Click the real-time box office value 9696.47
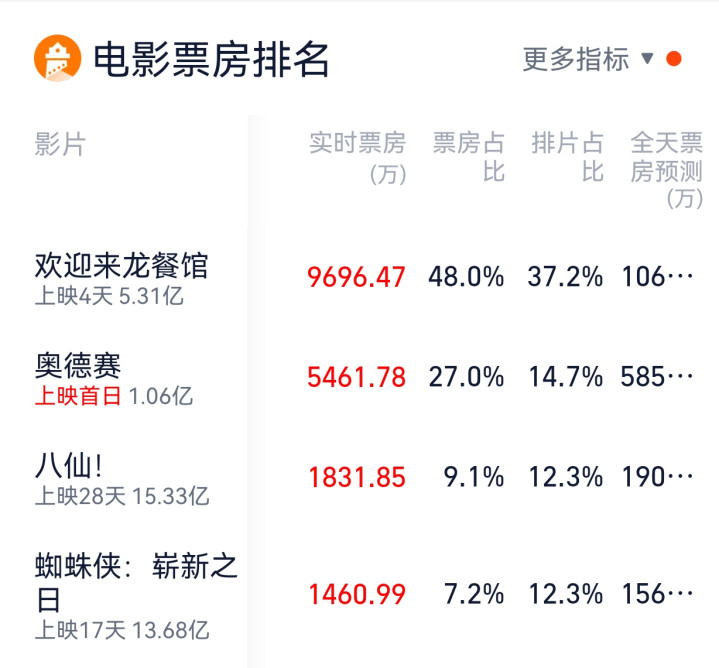 [x=356, y=277]
